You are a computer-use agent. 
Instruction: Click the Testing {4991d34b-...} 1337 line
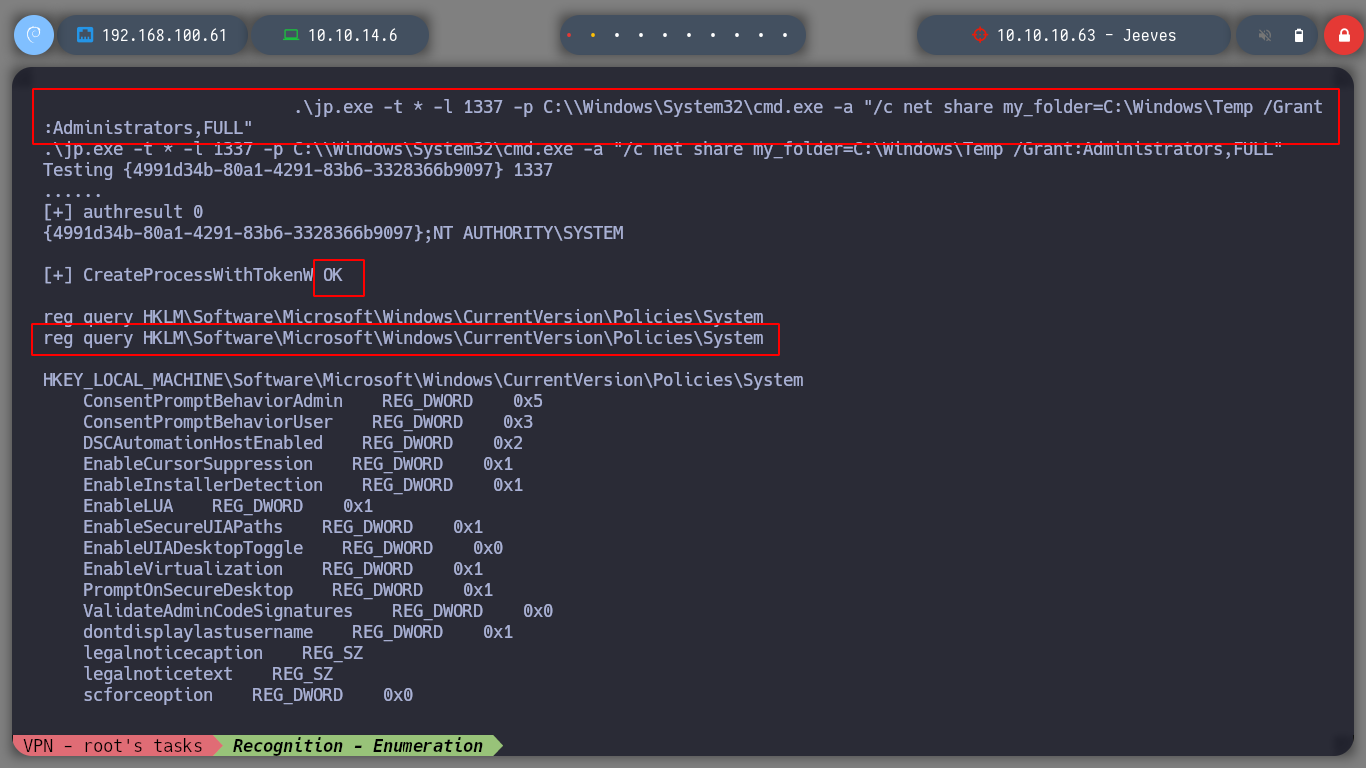coord(298,170)
